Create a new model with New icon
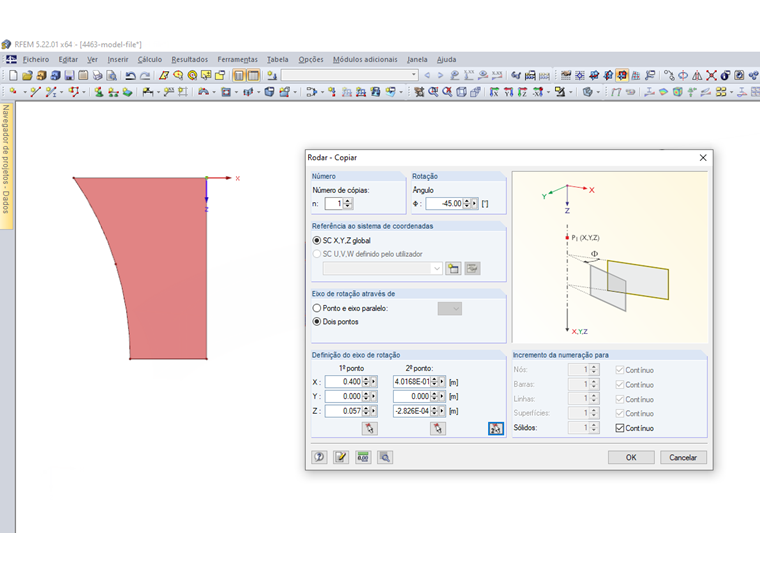This screenshot has width=760, height=570. click(13, 75)
